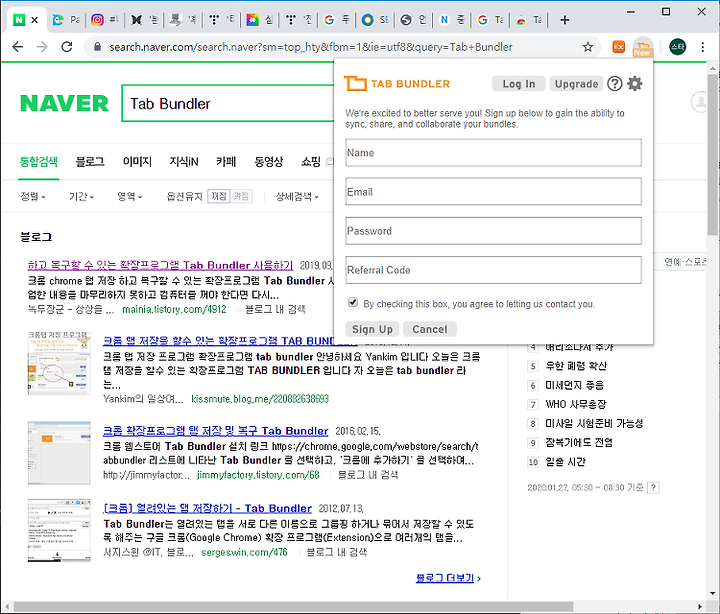Go back to previous page
Screen dimensions: 720x614
(17, 47)
